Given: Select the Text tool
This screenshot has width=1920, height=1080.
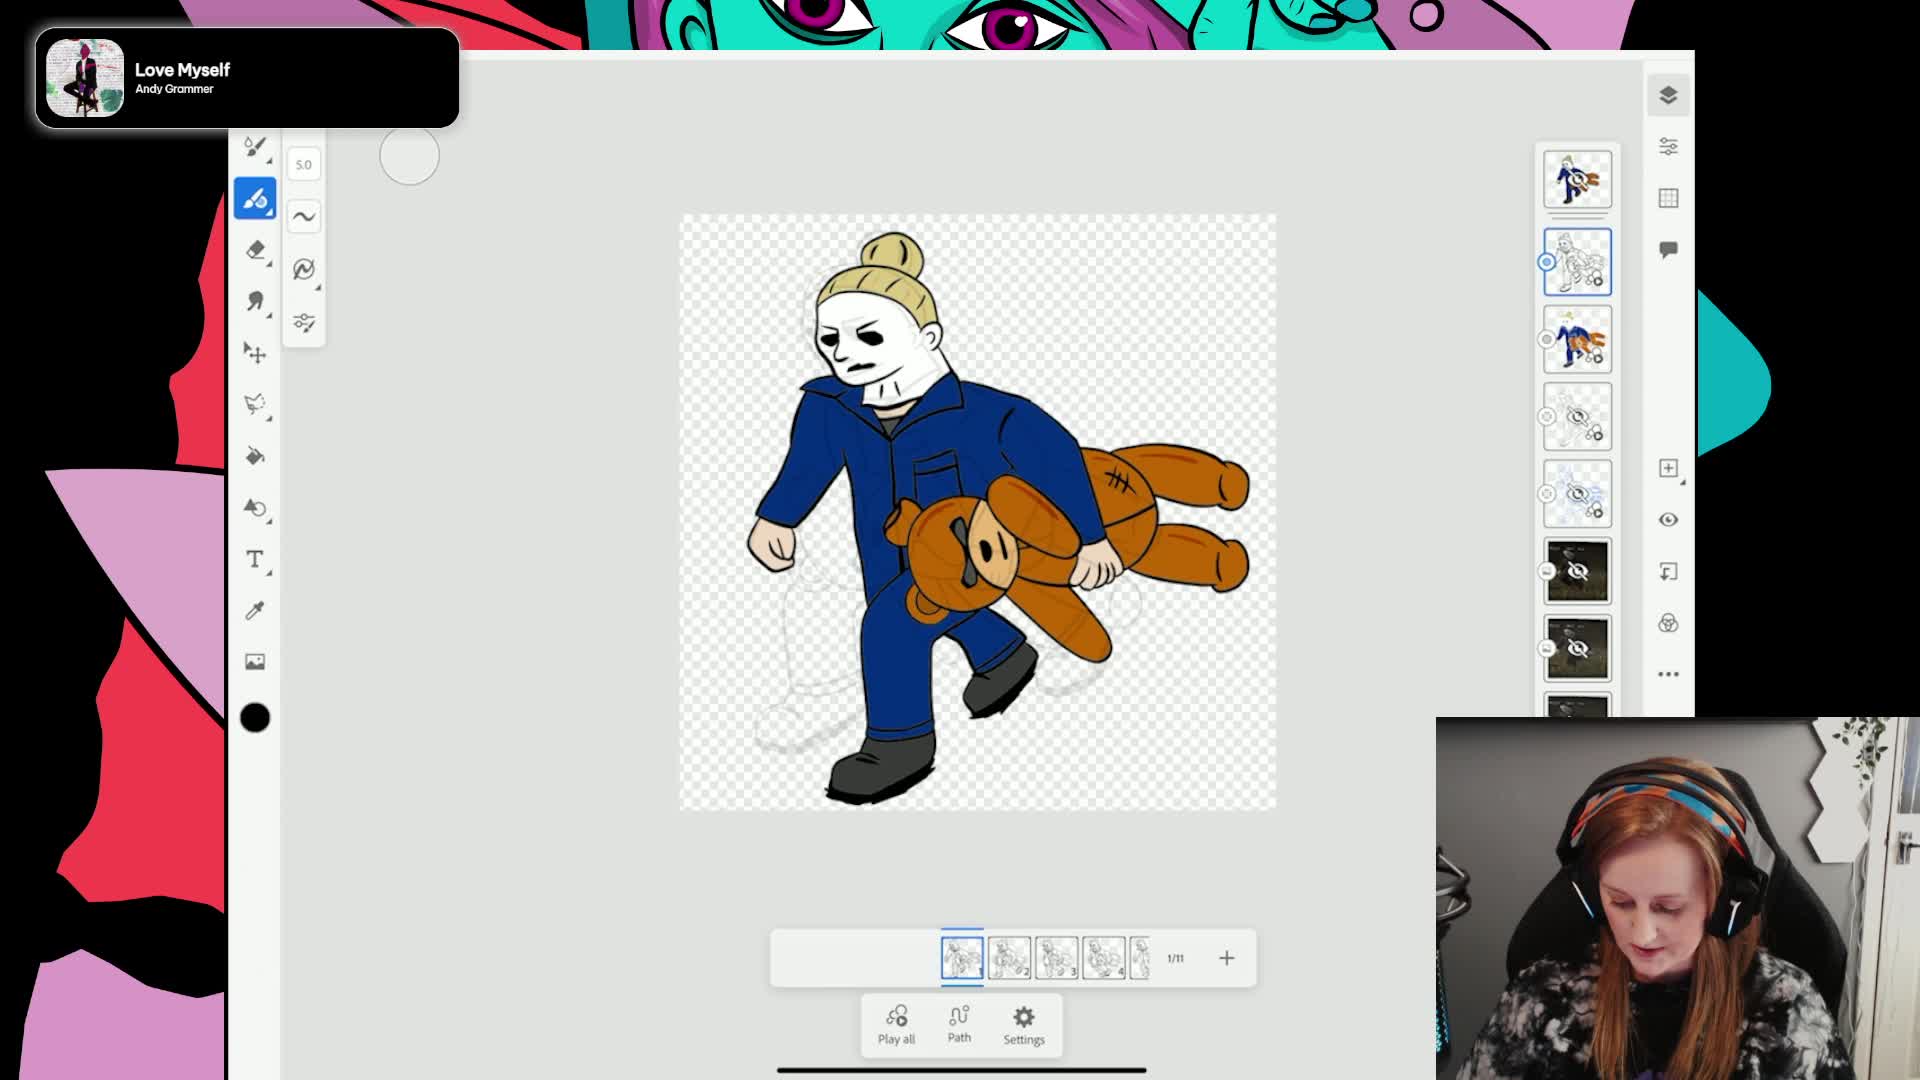Looking at the screenshot, I should (x=255, y=559).
